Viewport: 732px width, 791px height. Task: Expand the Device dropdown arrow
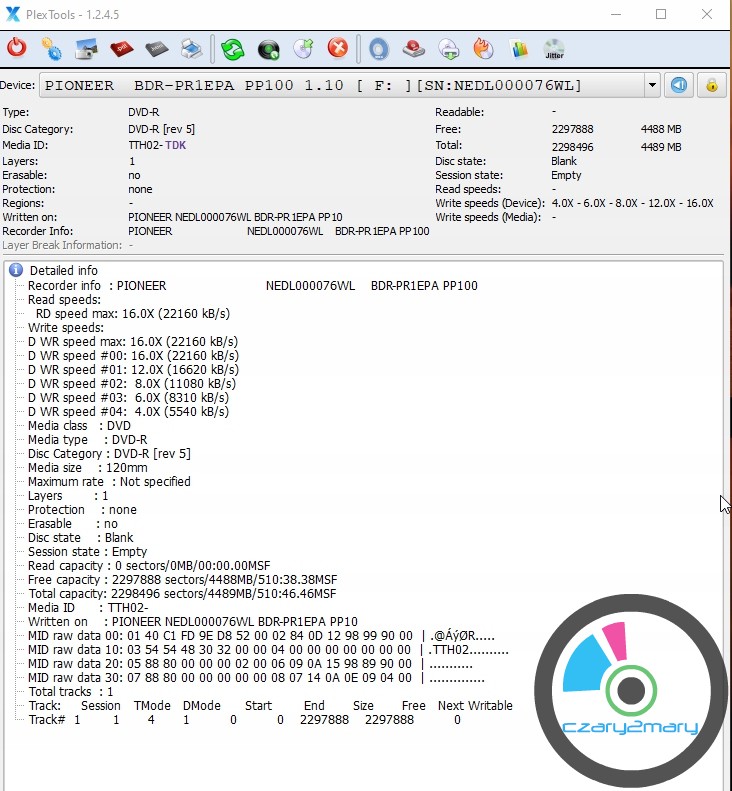pyautogui.click(x=652, y=85)
